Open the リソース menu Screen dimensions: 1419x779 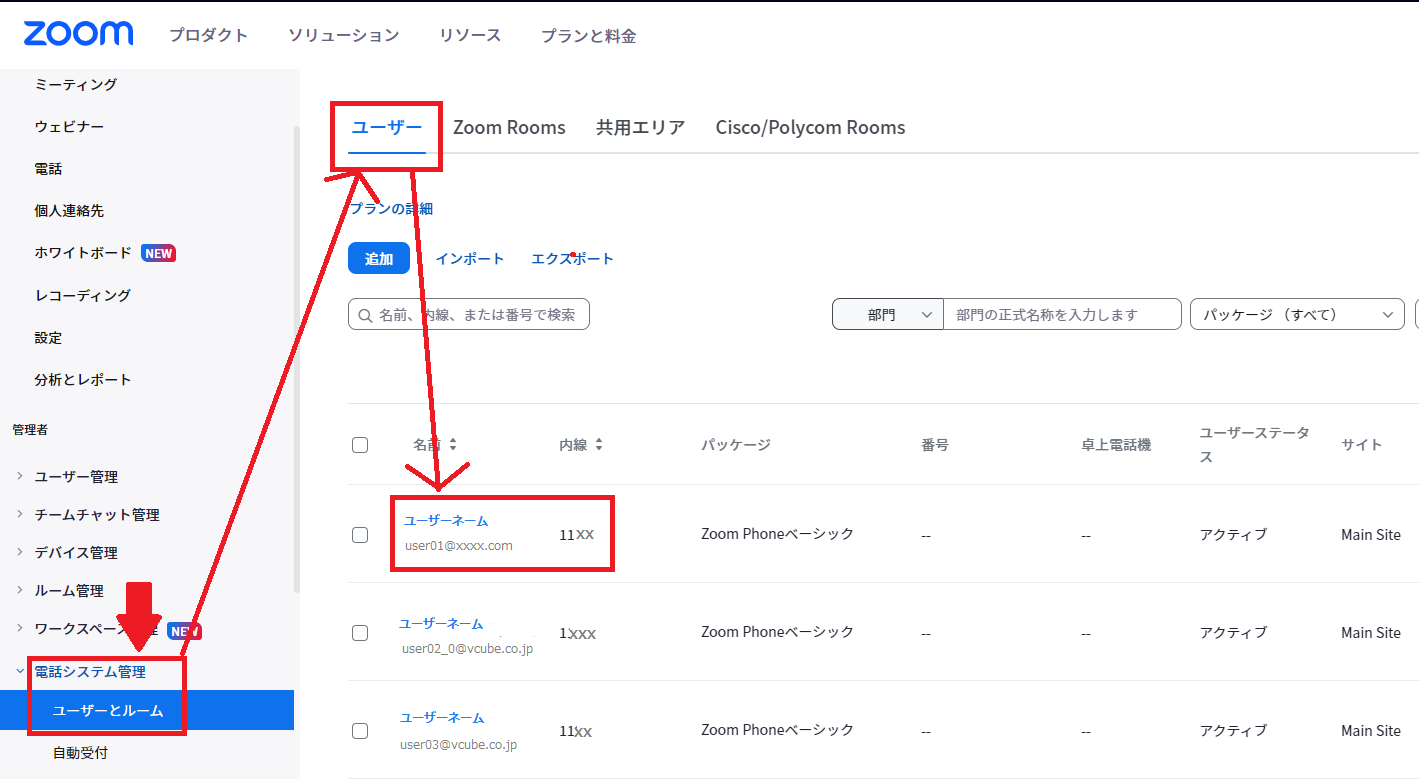click(470, 35)
